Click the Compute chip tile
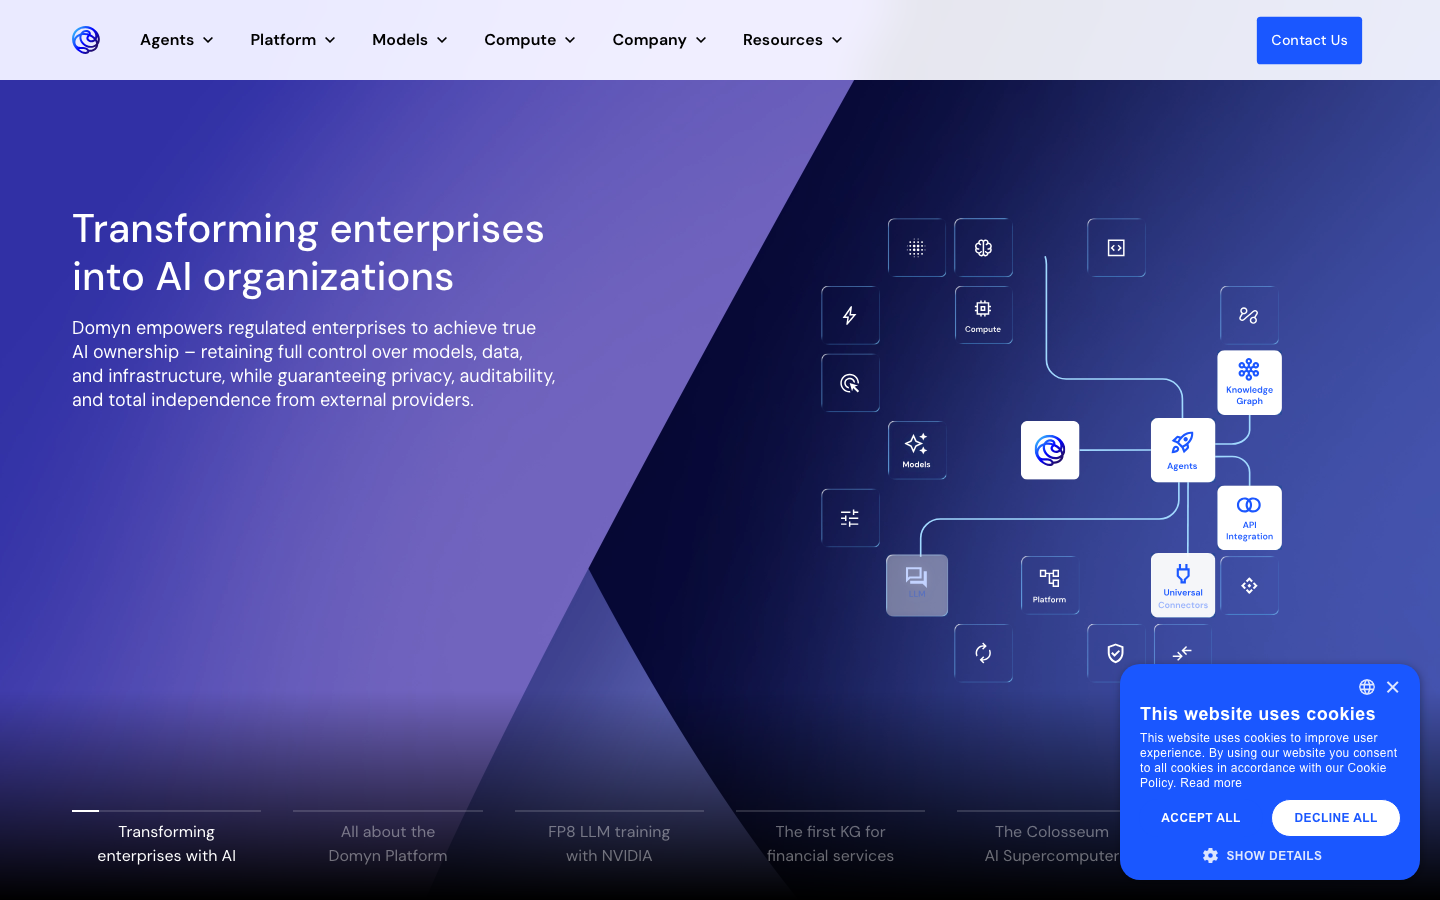Screen dimensions: 1440x900 point(983,315)
